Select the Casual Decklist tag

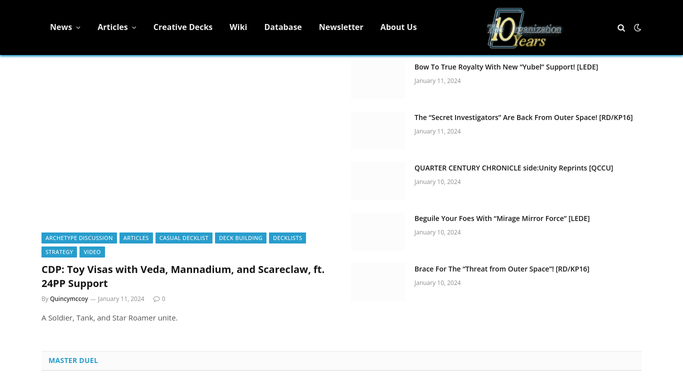coord(184,238)
